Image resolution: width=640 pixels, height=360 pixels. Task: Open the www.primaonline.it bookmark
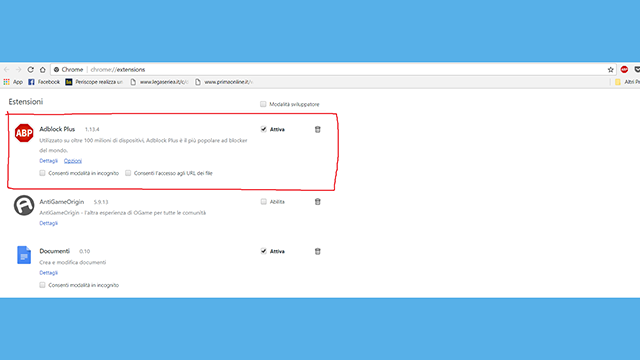pos(224,82)
